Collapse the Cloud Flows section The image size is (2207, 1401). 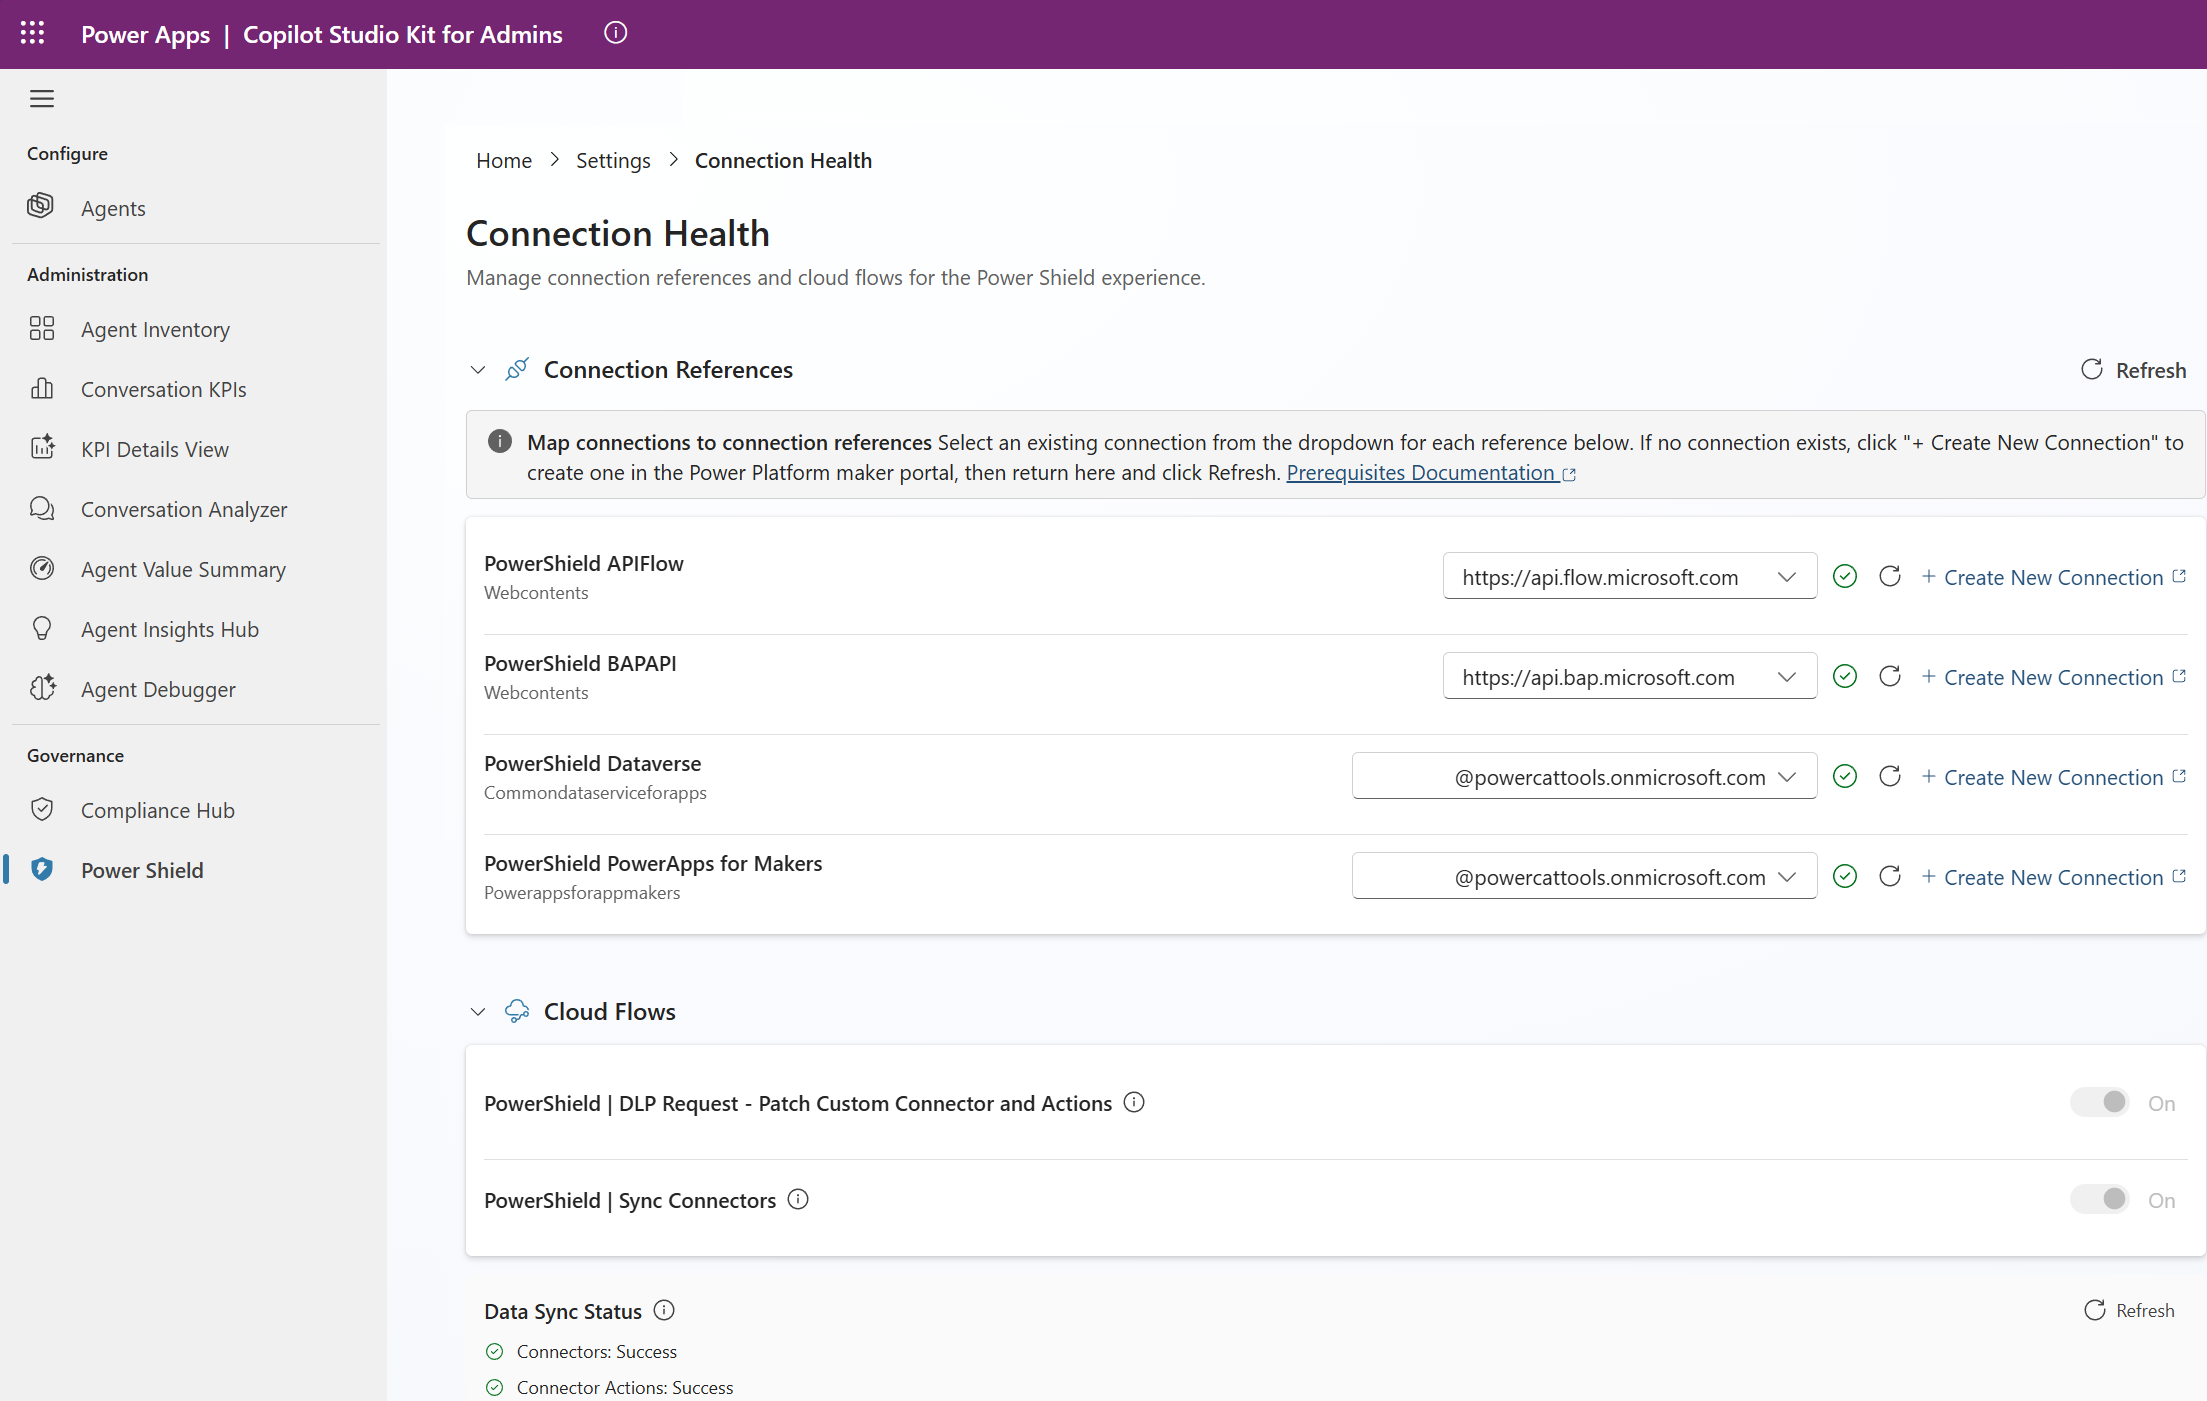(x=478, y=1012)
